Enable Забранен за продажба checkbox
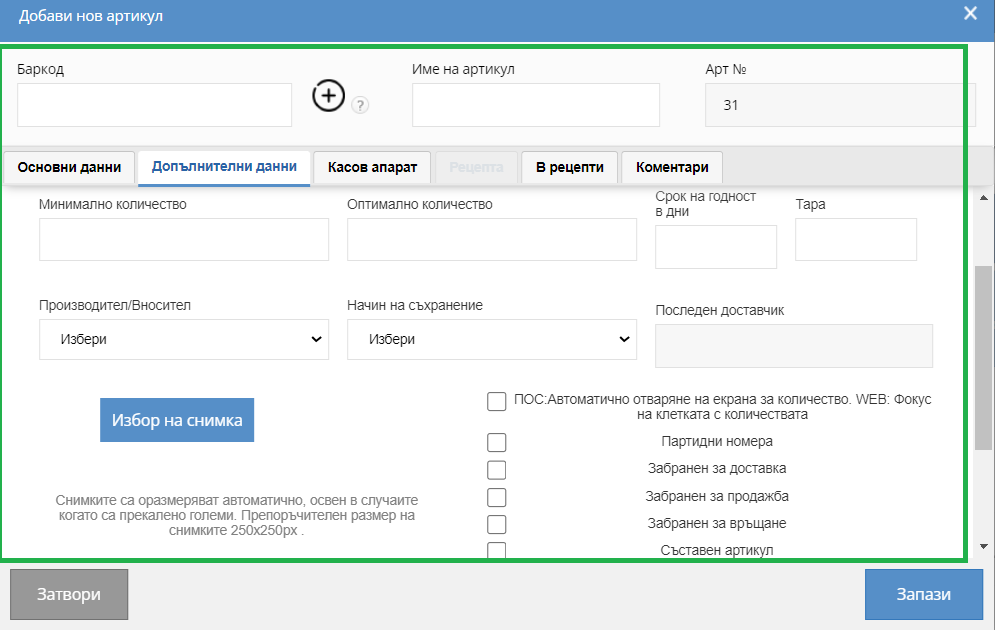This screenshot has width=995, height=630. pyautogui.click(x=496, y=497)
